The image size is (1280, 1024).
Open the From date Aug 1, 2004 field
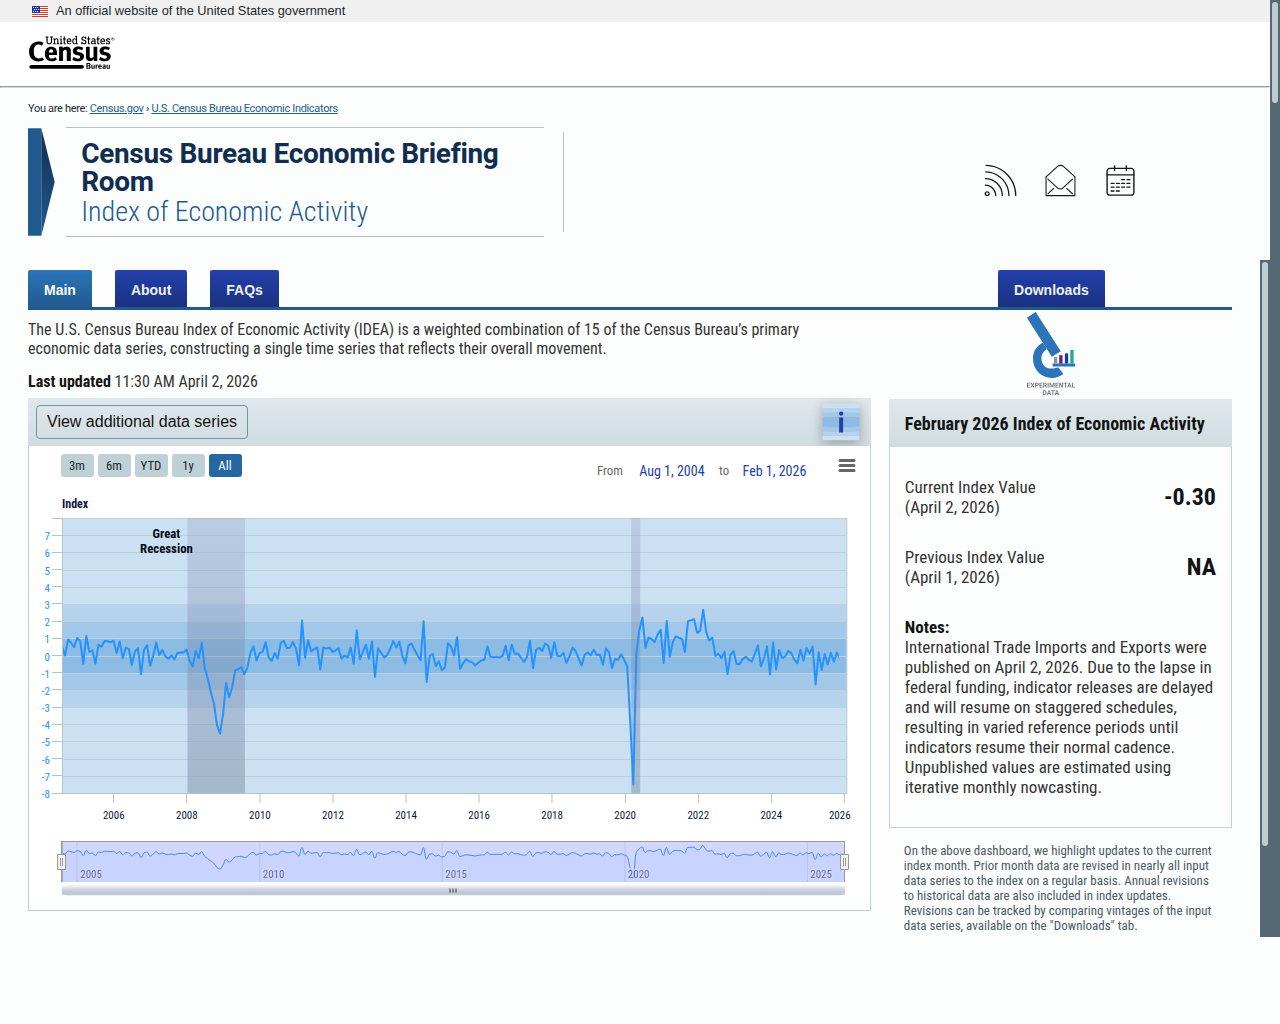(672, 471)
